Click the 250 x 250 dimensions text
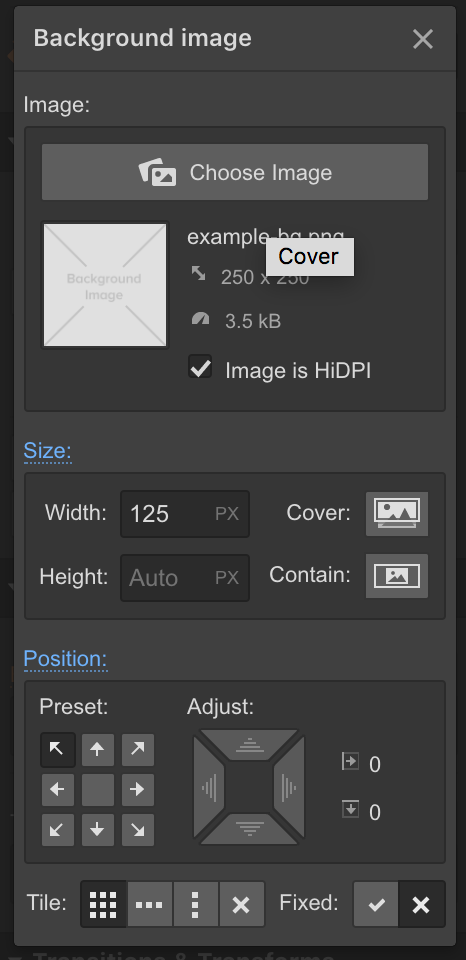Image resolution: width=466 pixels, height=960 pixels. (265, 277)
